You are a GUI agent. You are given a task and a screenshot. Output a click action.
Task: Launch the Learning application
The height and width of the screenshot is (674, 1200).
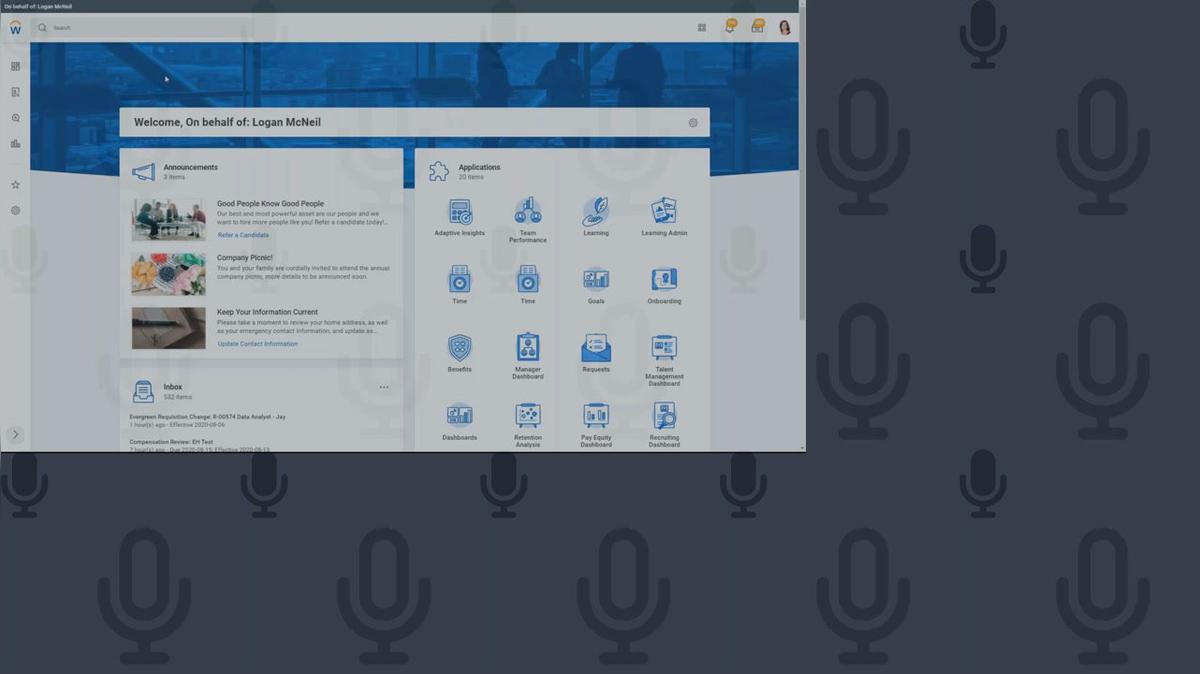coord(596,212)
